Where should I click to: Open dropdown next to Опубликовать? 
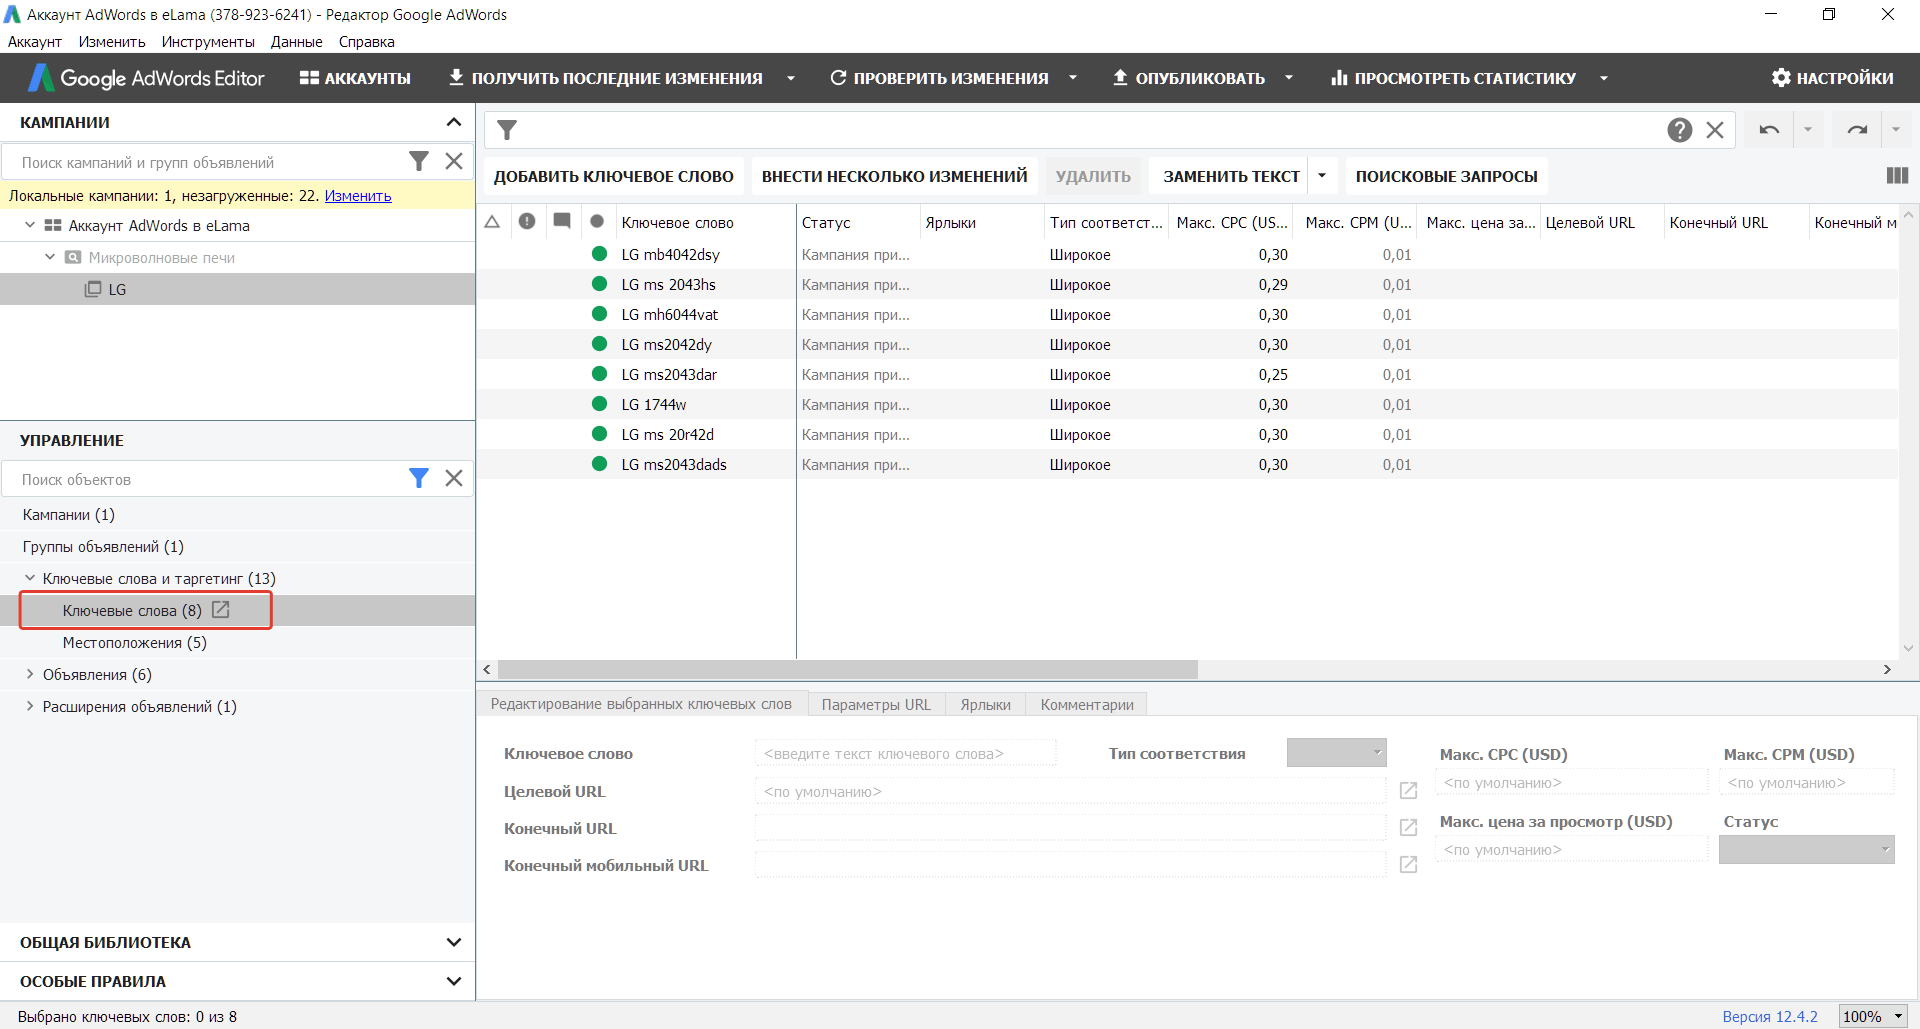coord(1289,78)
